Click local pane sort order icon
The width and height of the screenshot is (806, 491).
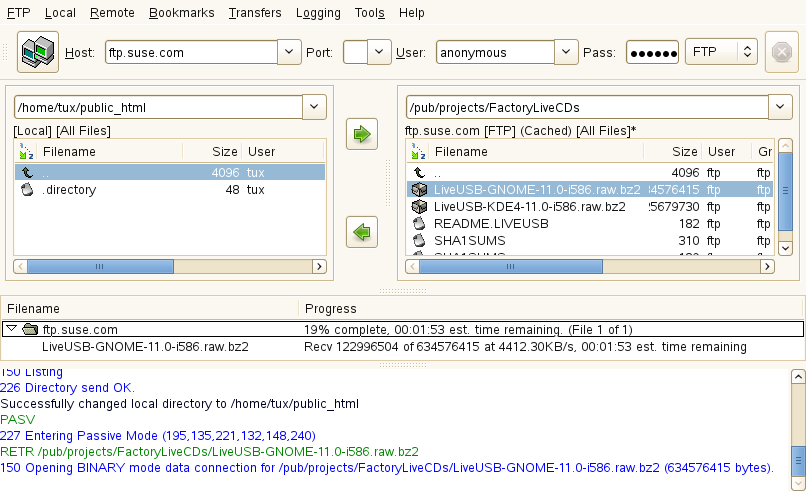(26, 152)
